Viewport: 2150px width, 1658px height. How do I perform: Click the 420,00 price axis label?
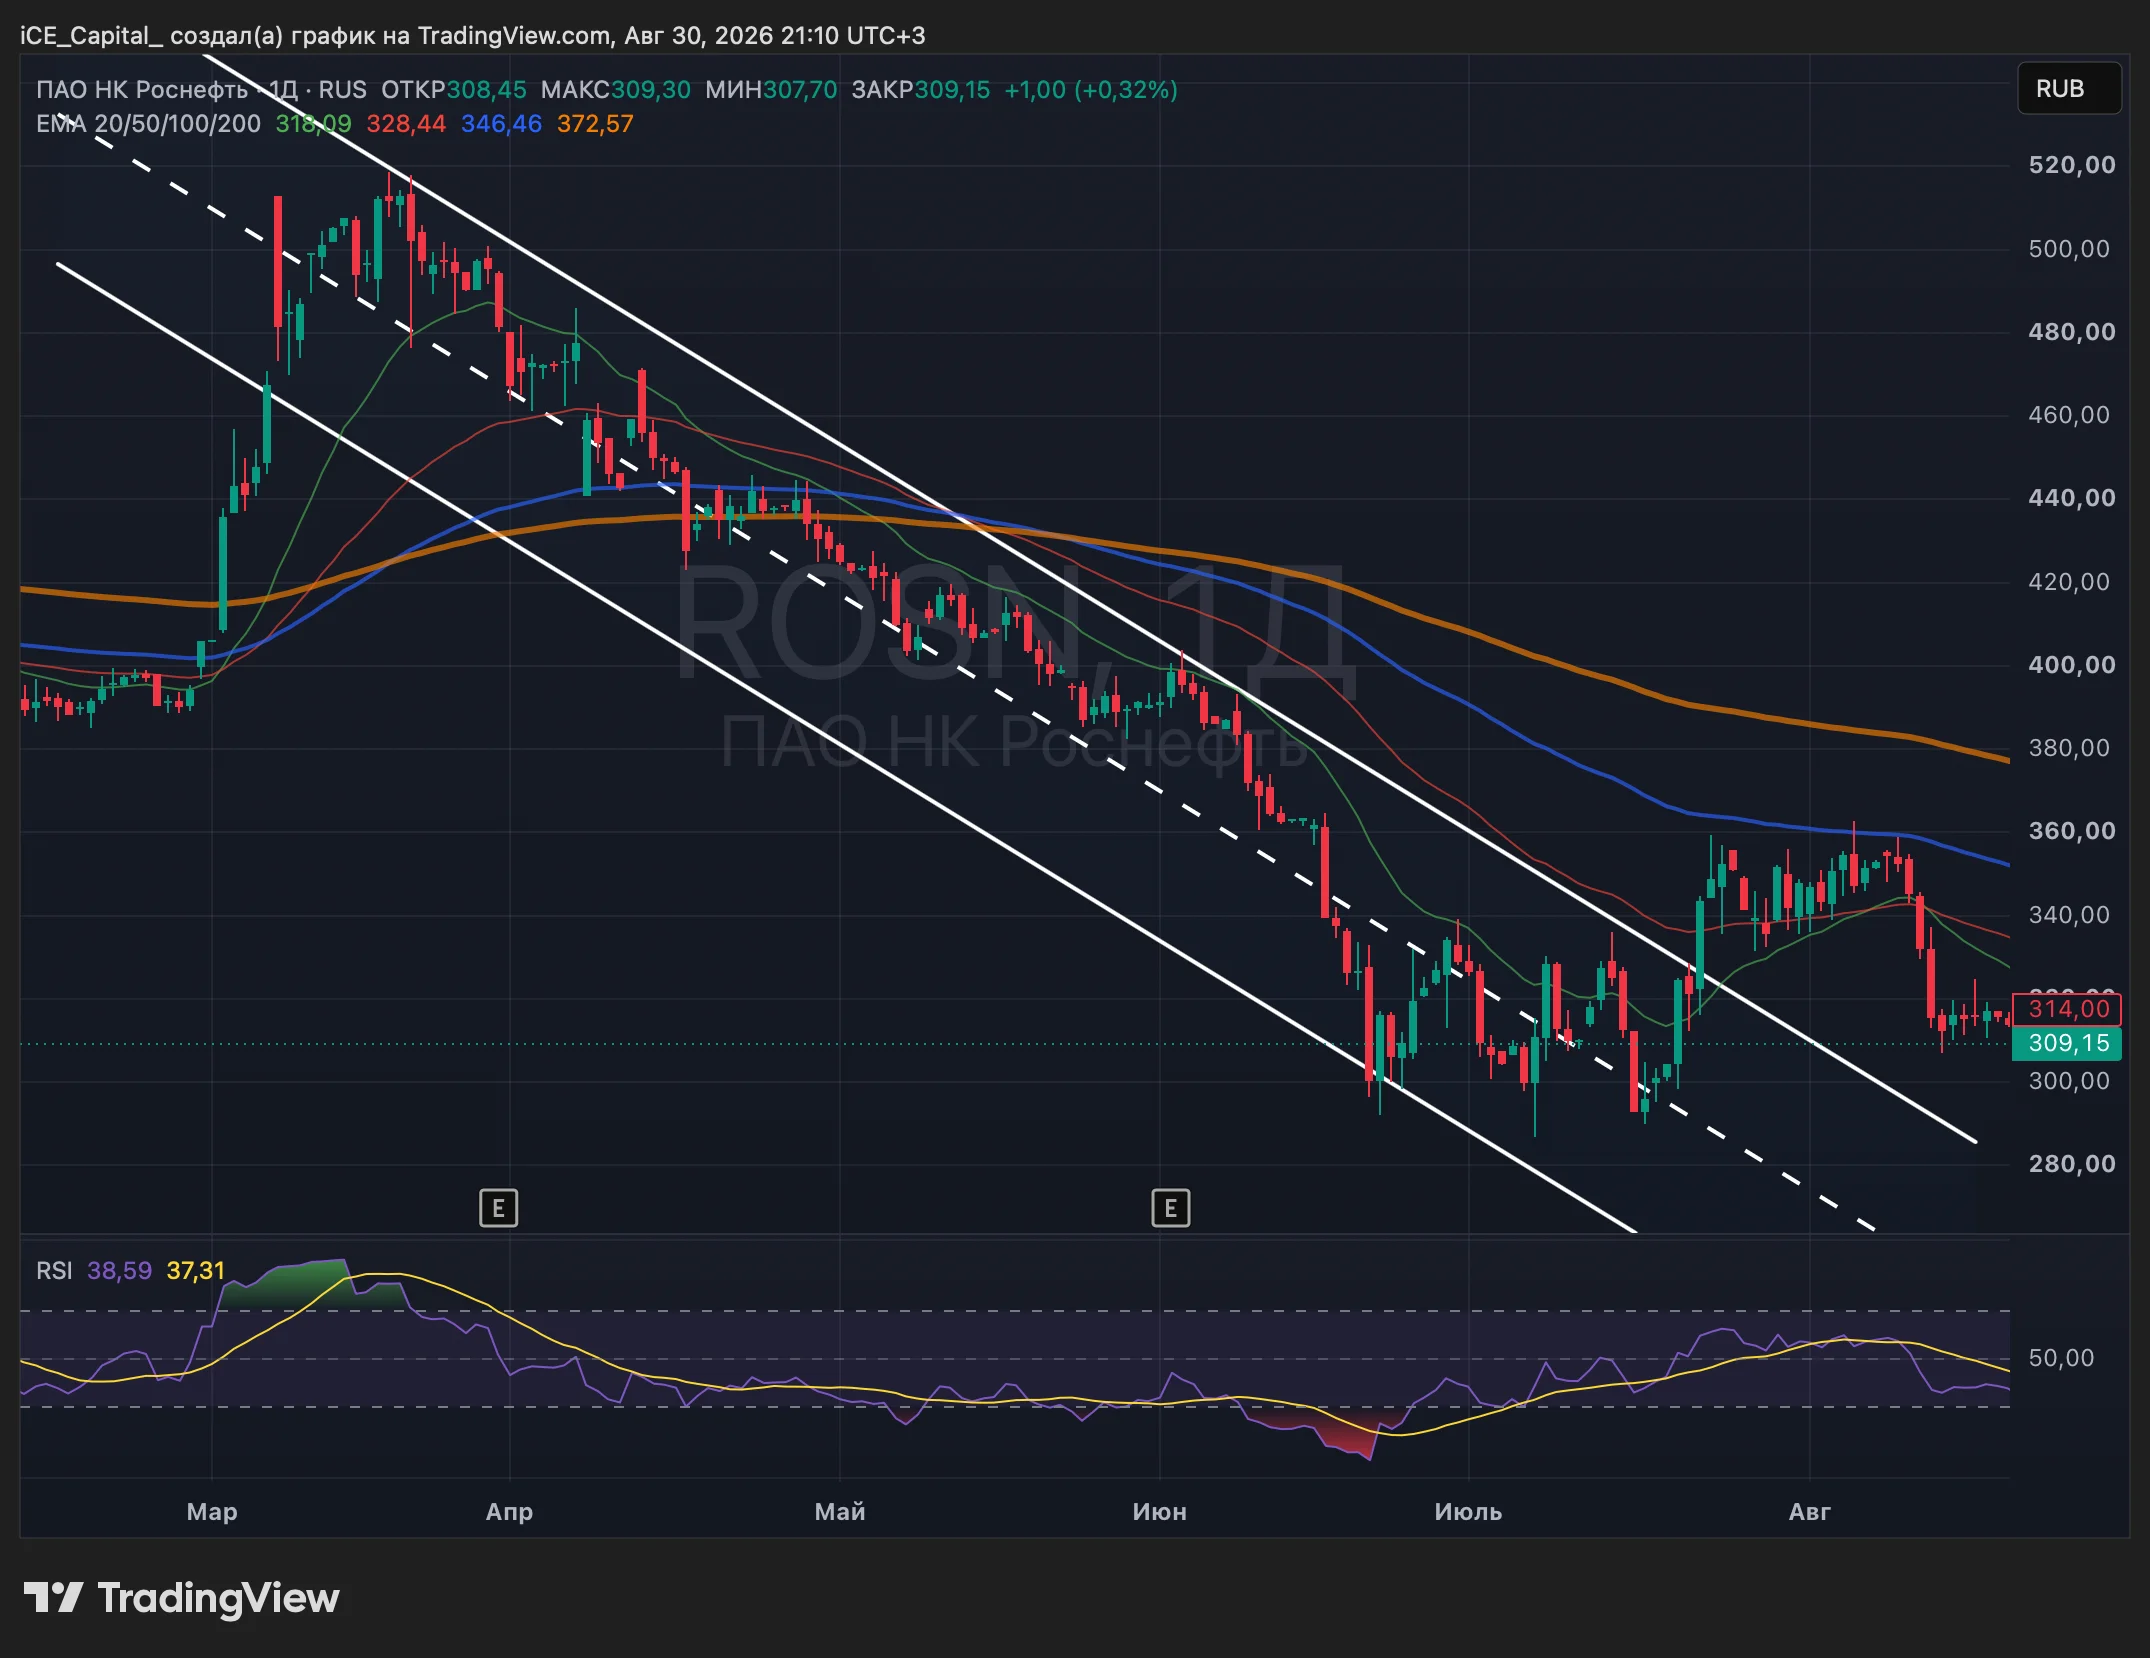[x=2069, y=582]
